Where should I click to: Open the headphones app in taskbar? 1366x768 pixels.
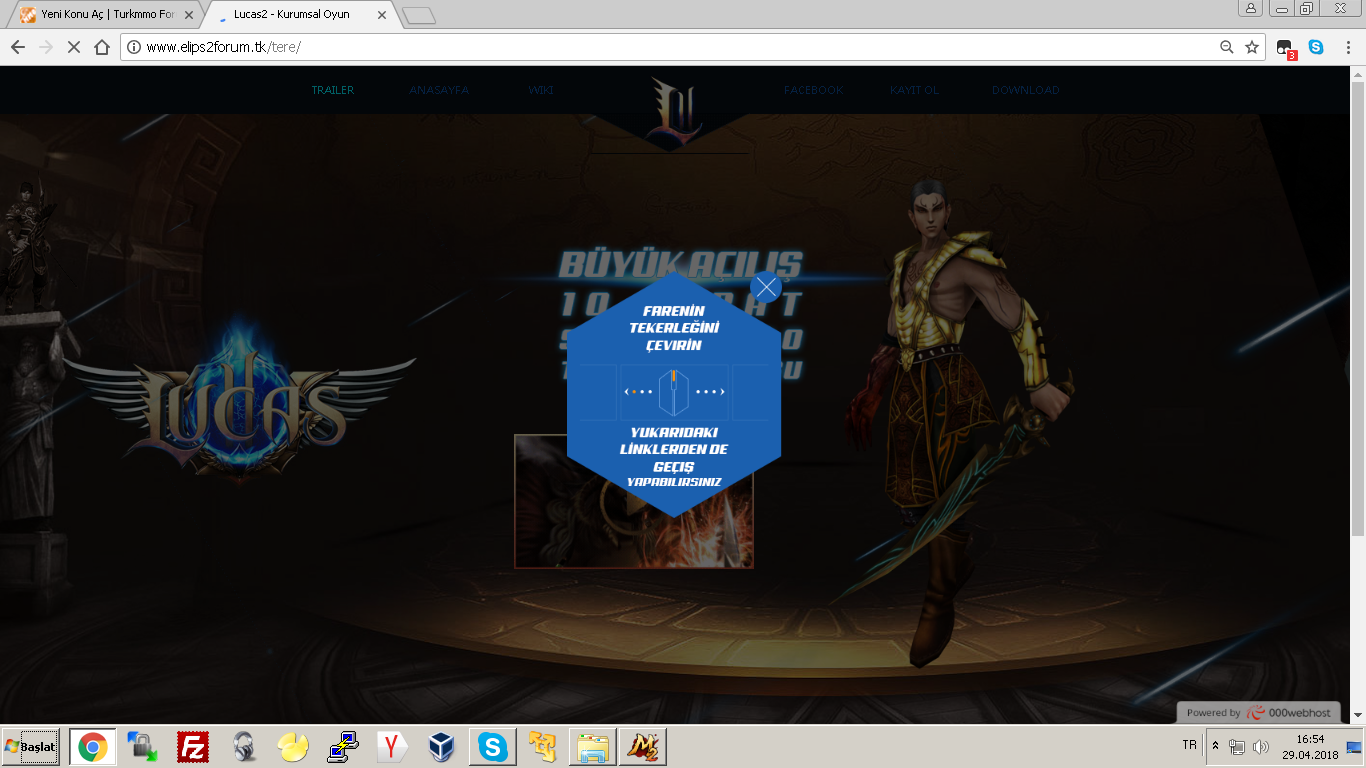pyautogui.click(x=243, y=747)
